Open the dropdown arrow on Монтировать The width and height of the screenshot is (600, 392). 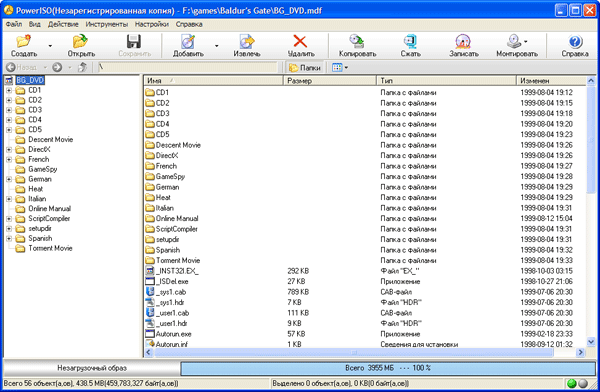point(526,41)
